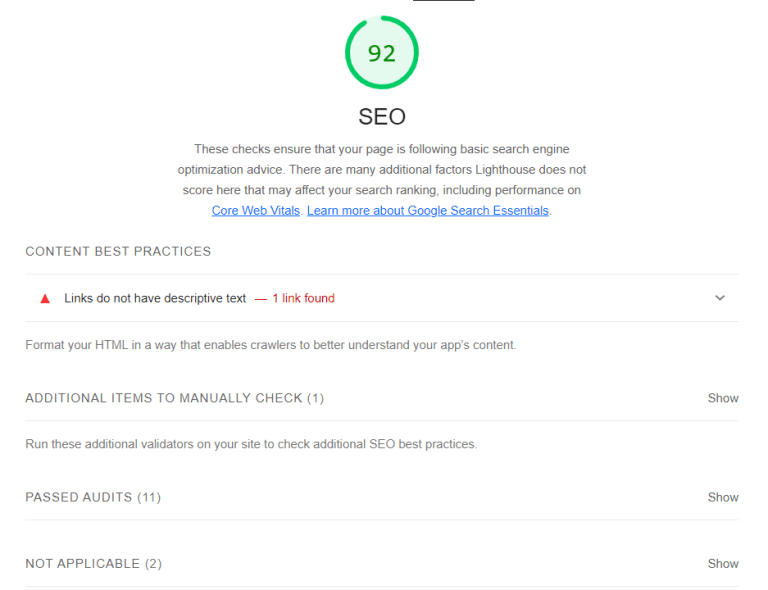
Task: Click the 'Not Applicable (2)' heading
Action: [93, 564]
